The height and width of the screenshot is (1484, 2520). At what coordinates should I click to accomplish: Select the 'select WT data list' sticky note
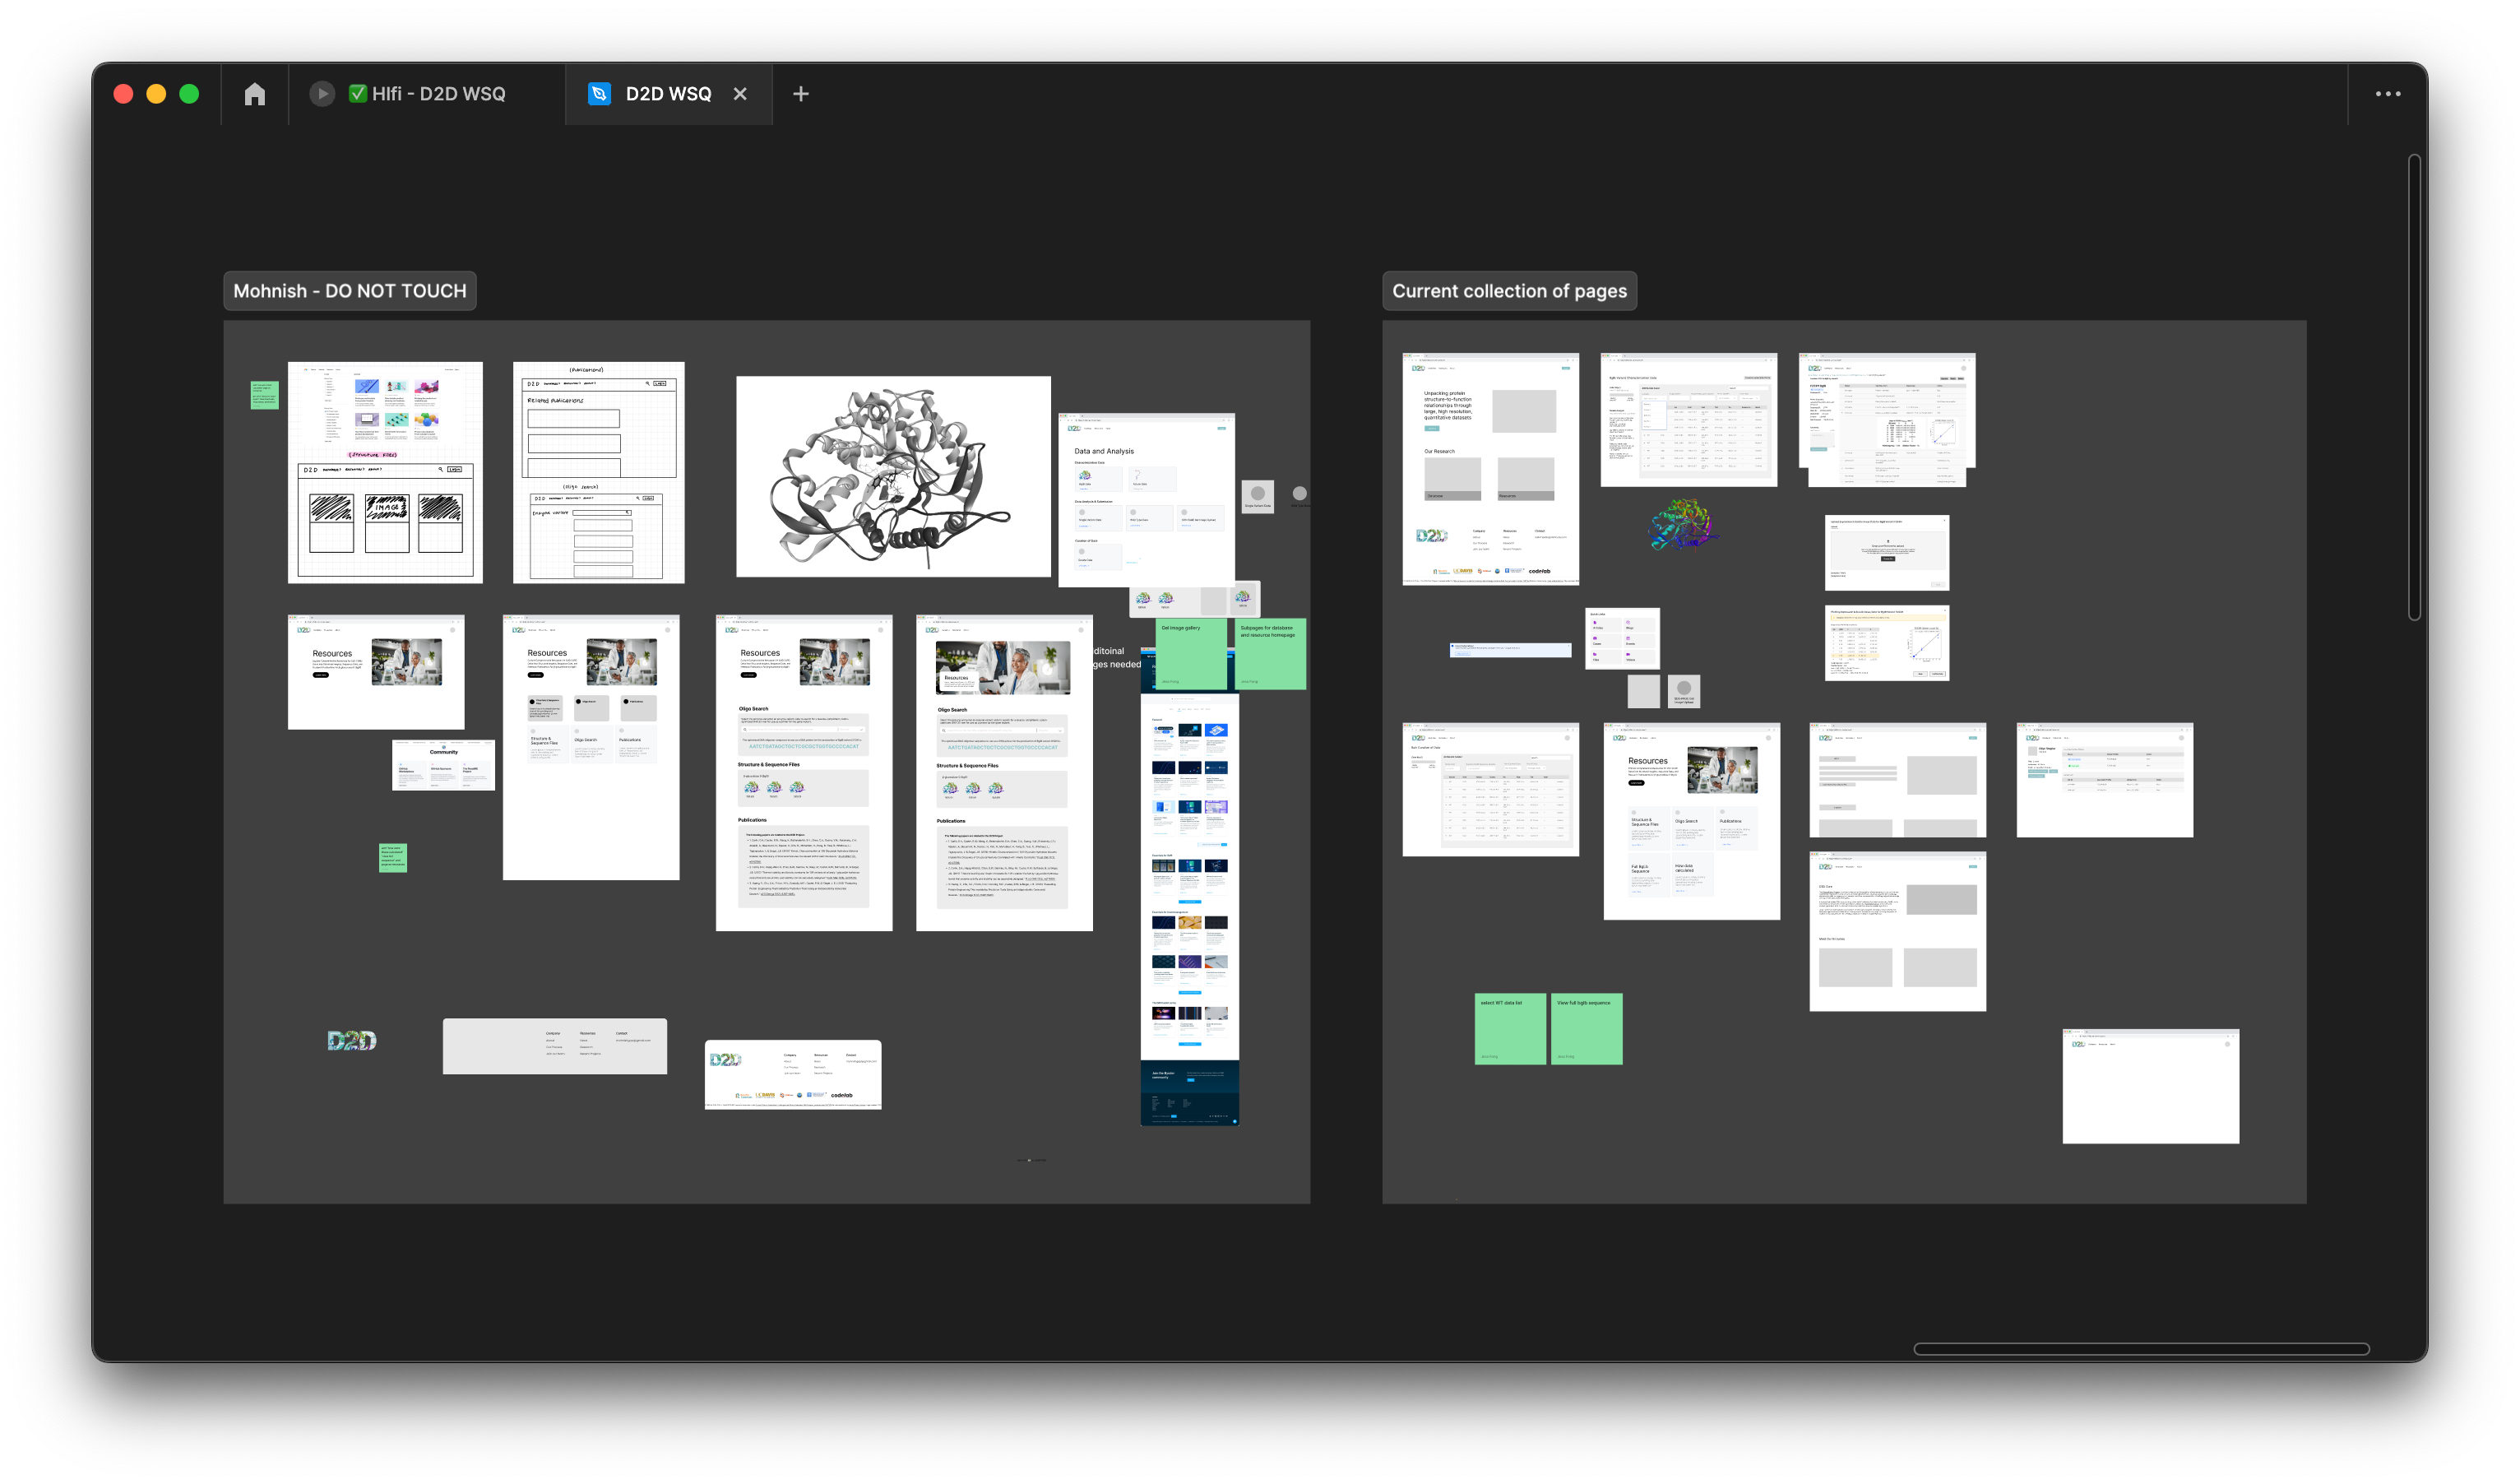(1509, 1029)
